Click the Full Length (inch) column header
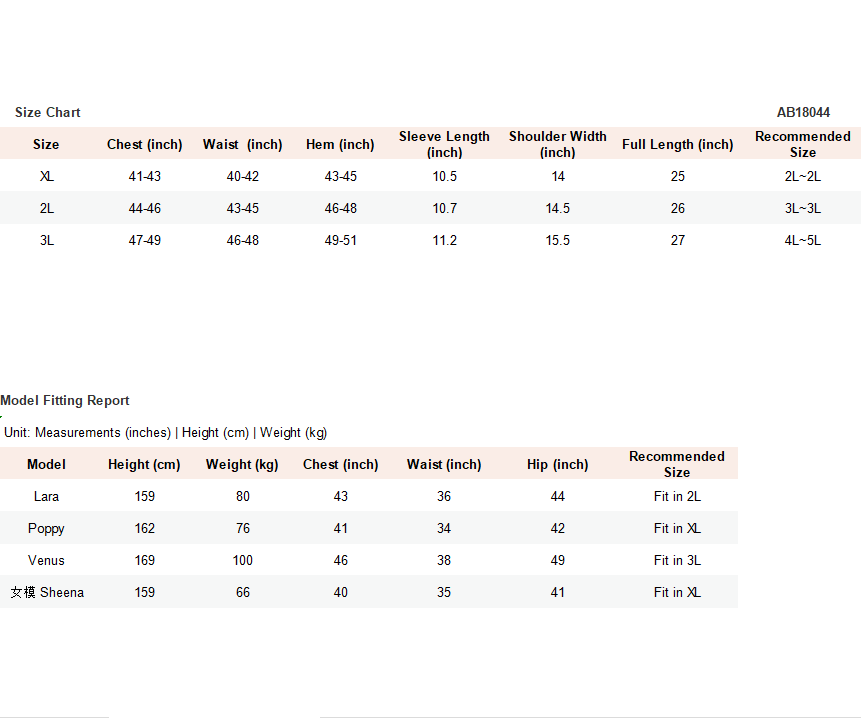This screenshot has width=861, height=718. [x=677, y=144]
